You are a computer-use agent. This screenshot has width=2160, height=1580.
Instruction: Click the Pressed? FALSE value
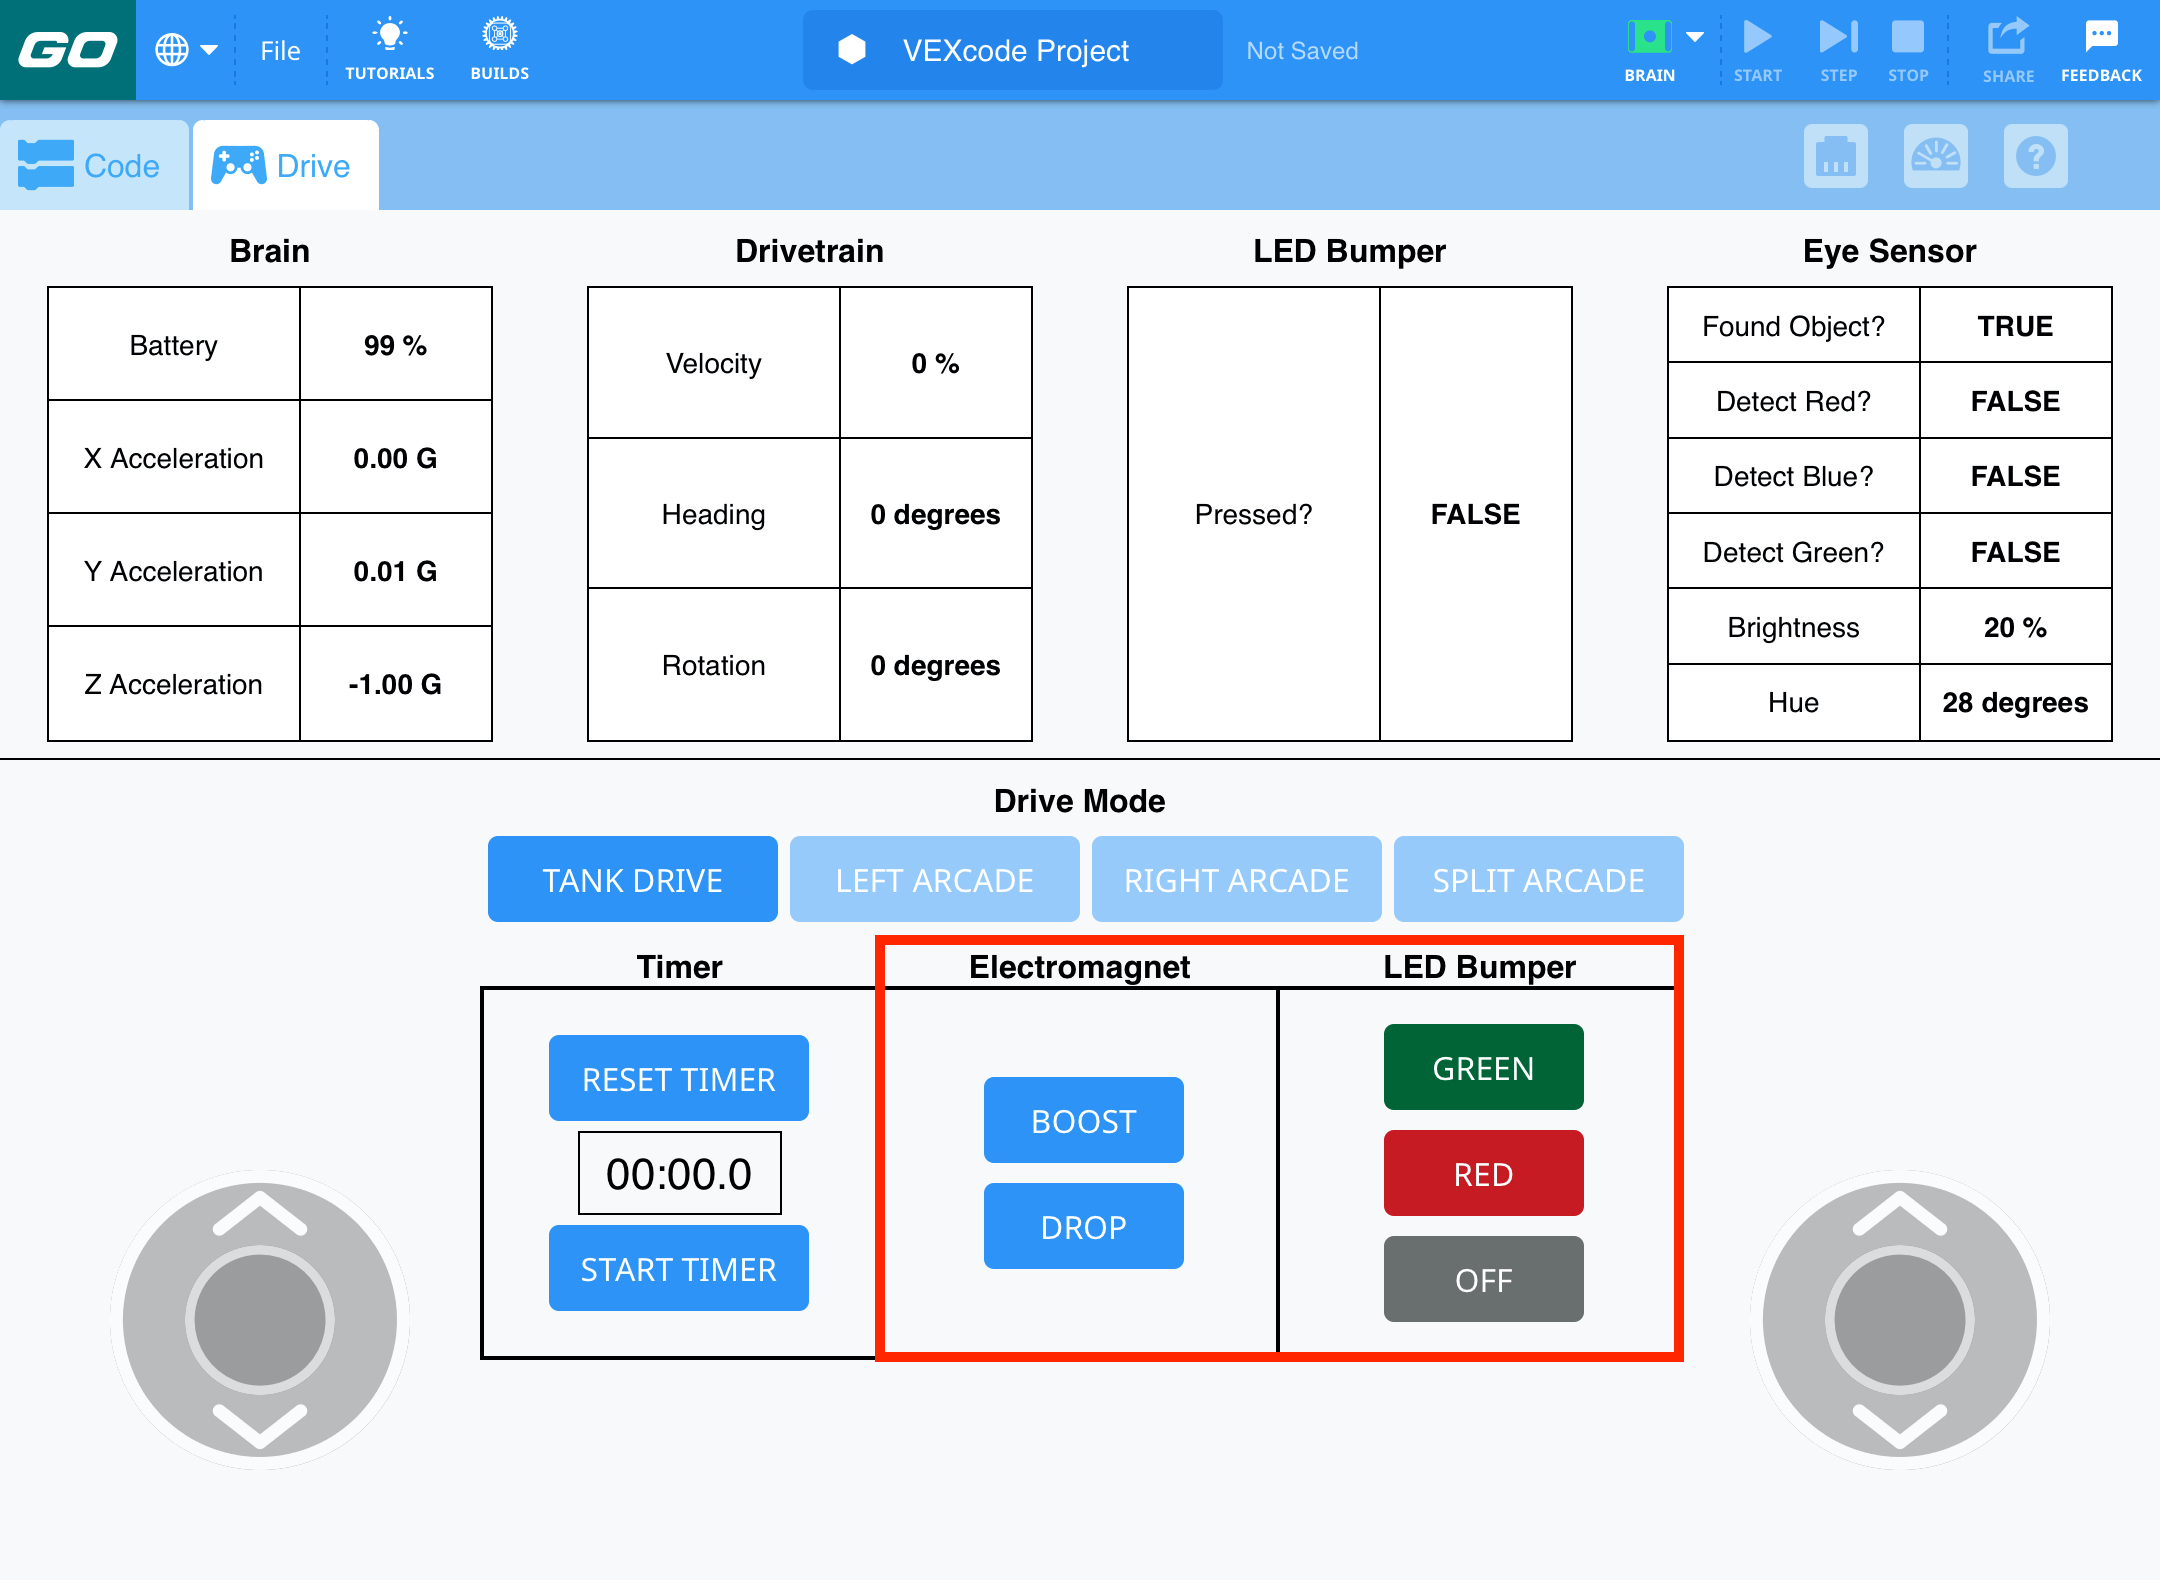pos(1475,514)
